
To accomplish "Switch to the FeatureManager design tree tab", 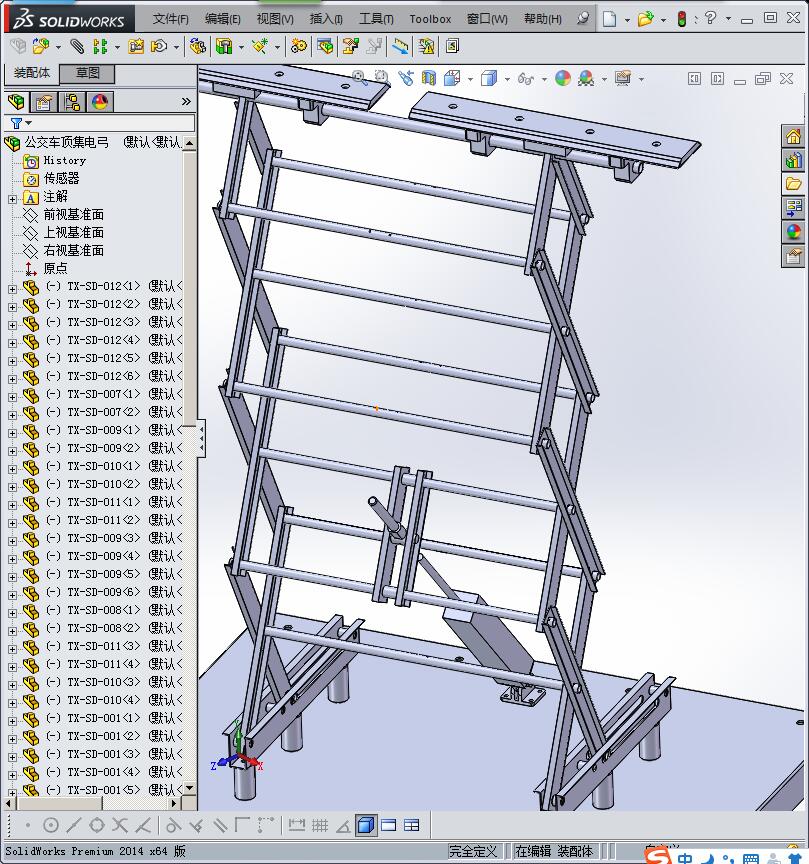I will tap(17, 102).
